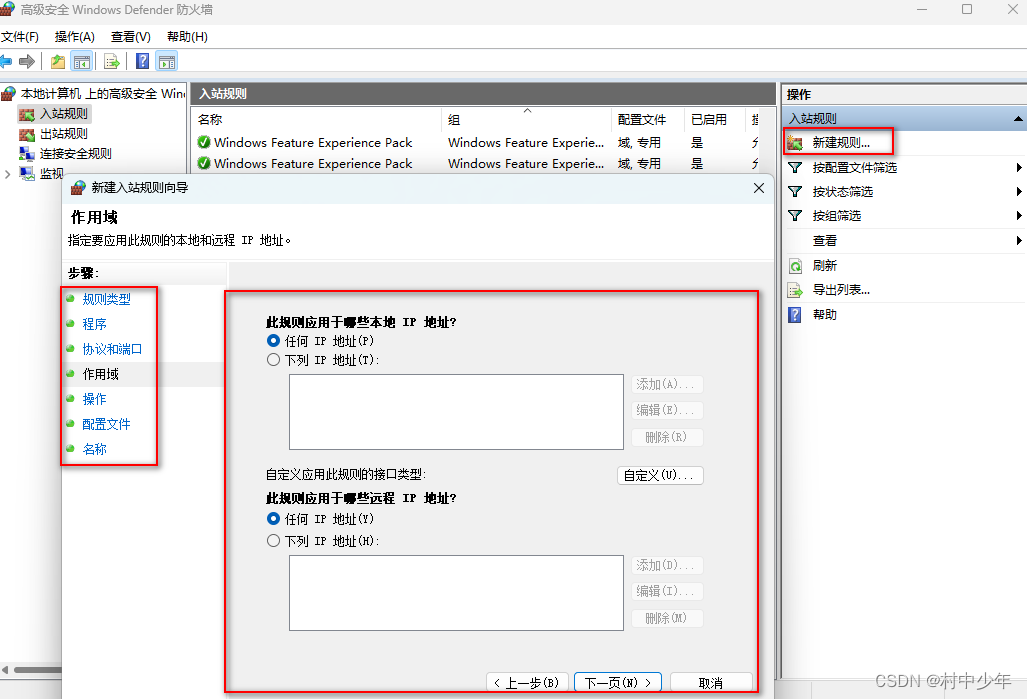Sort rules by 配置文件 column header

tap(648, 119)
